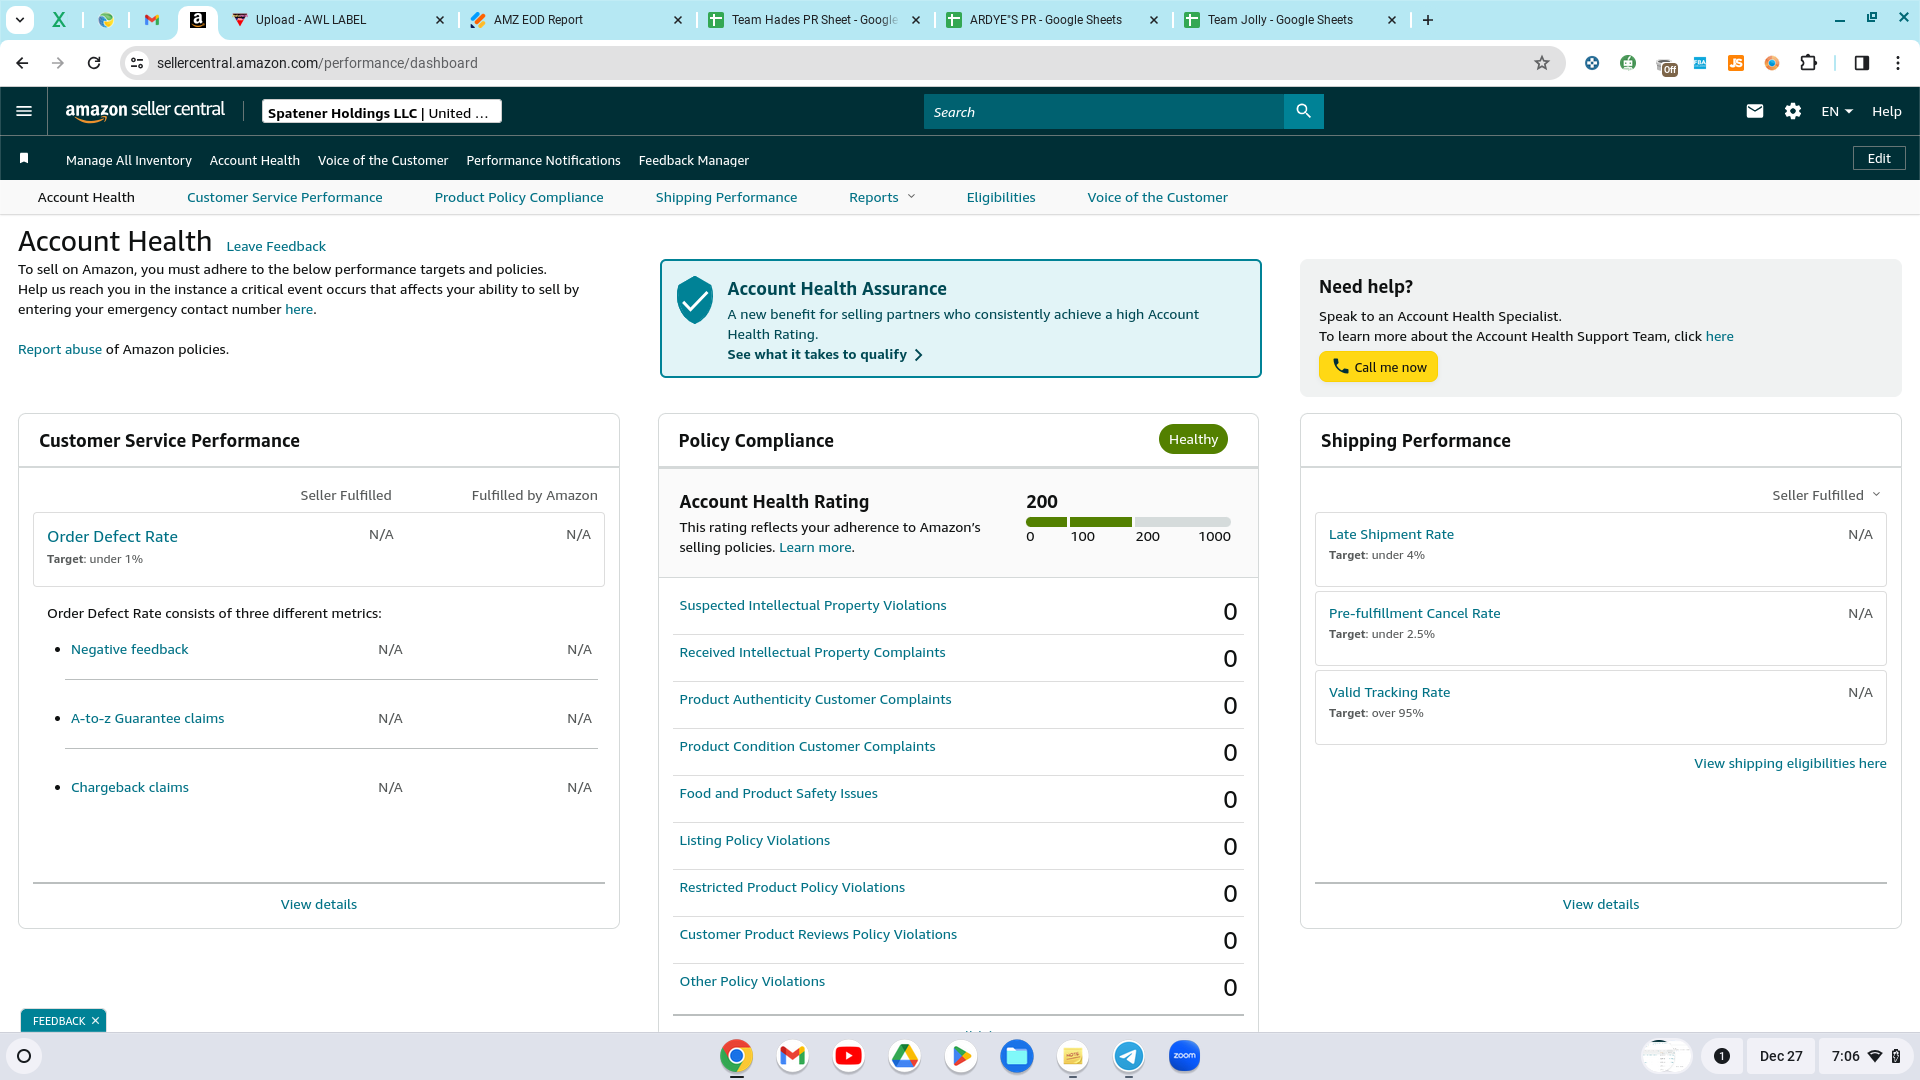Open the EN language dropdown

coord(1836,111)
